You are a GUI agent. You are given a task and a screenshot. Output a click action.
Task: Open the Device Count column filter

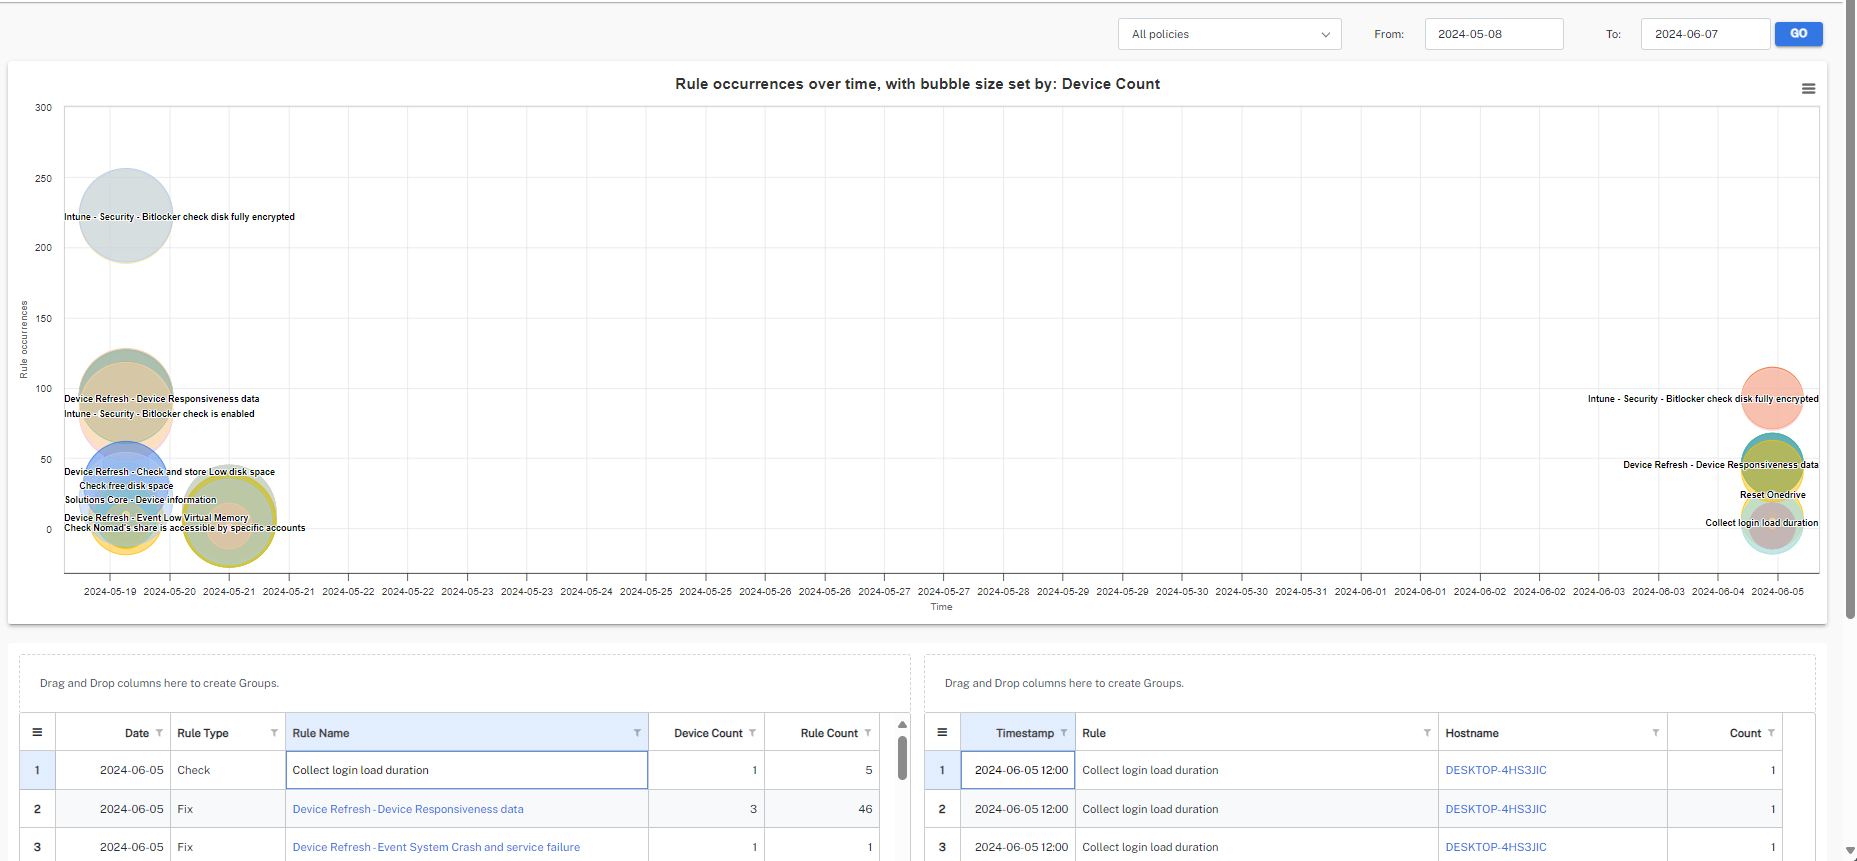[752, 733]
